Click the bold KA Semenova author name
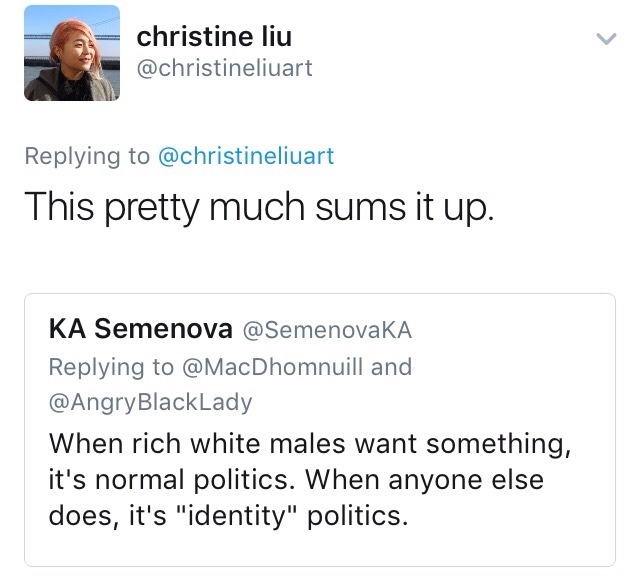Viewport: 640px width, 580px height. pyautogui.click(x=138, y=330)
